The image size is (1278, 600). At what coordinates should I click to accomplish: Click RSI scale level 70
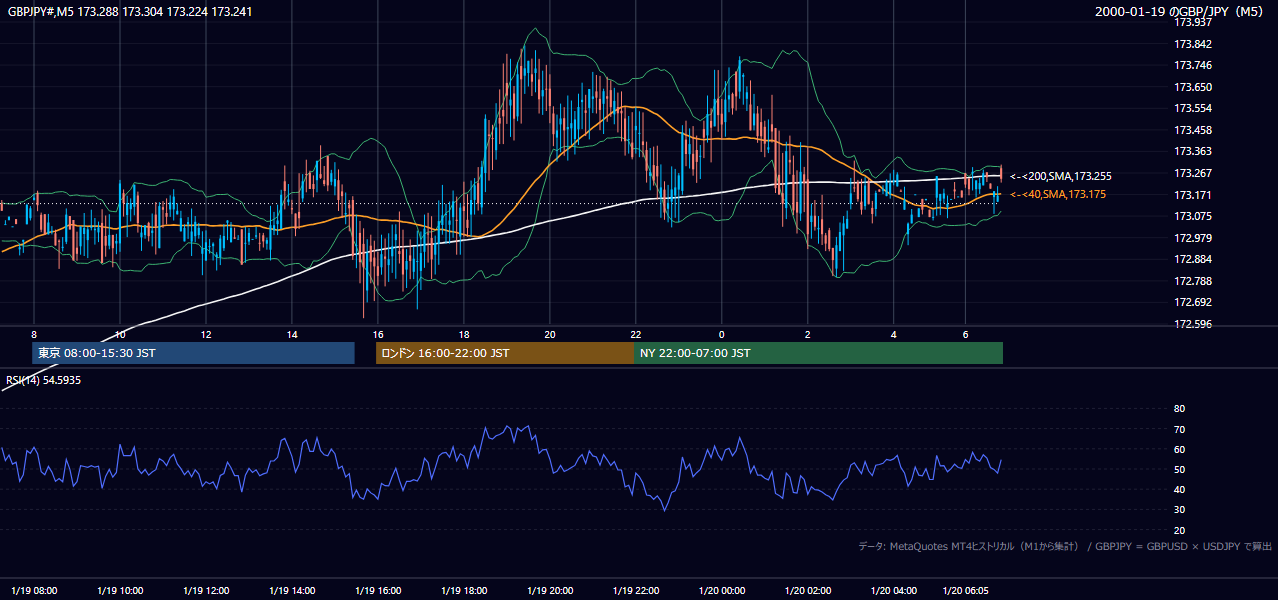point(1179,429)
